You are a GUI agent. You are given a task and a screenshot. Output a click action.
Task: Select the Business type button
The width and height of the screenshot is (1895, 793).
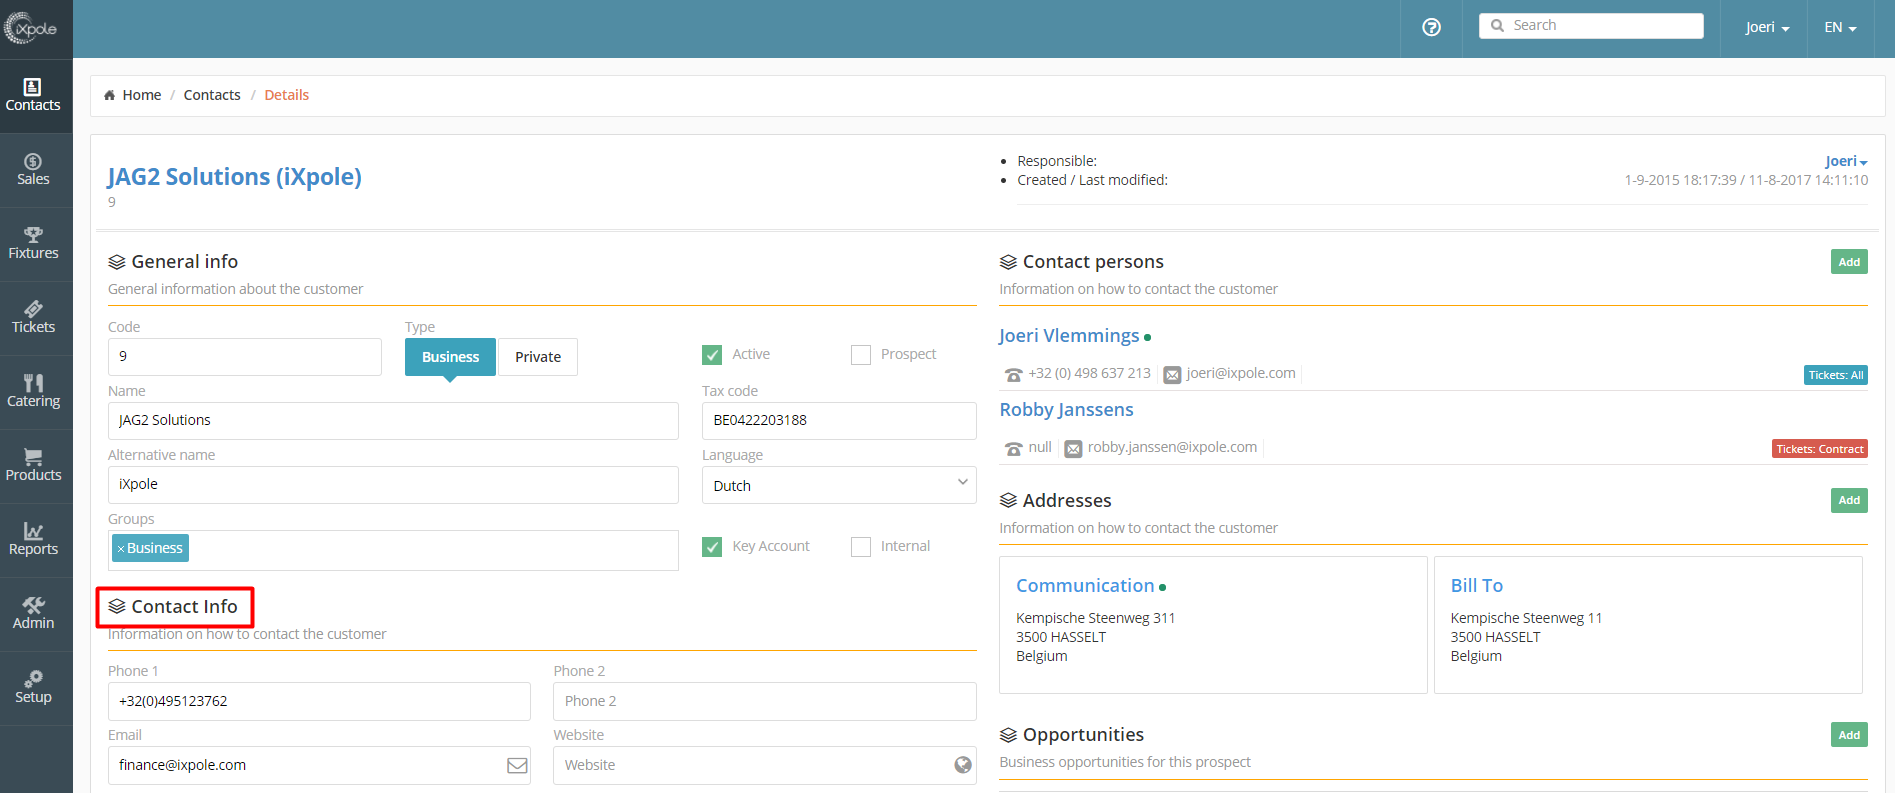[x=450, y=357]
